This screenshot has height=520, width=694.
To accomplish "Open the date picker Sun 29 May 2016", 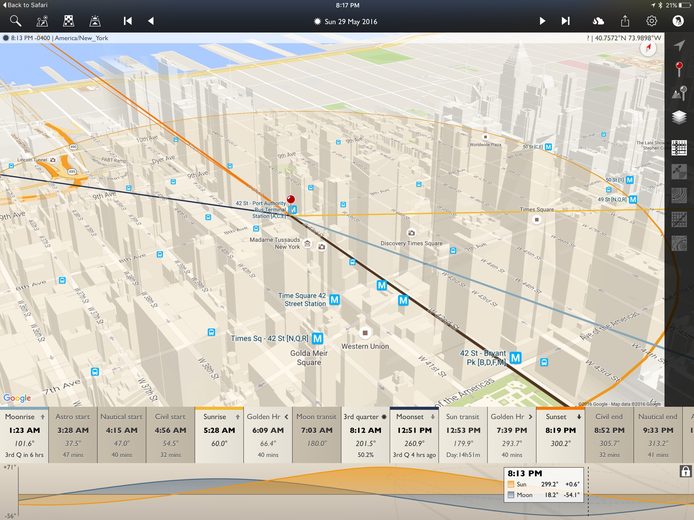I will pos(346,21).
